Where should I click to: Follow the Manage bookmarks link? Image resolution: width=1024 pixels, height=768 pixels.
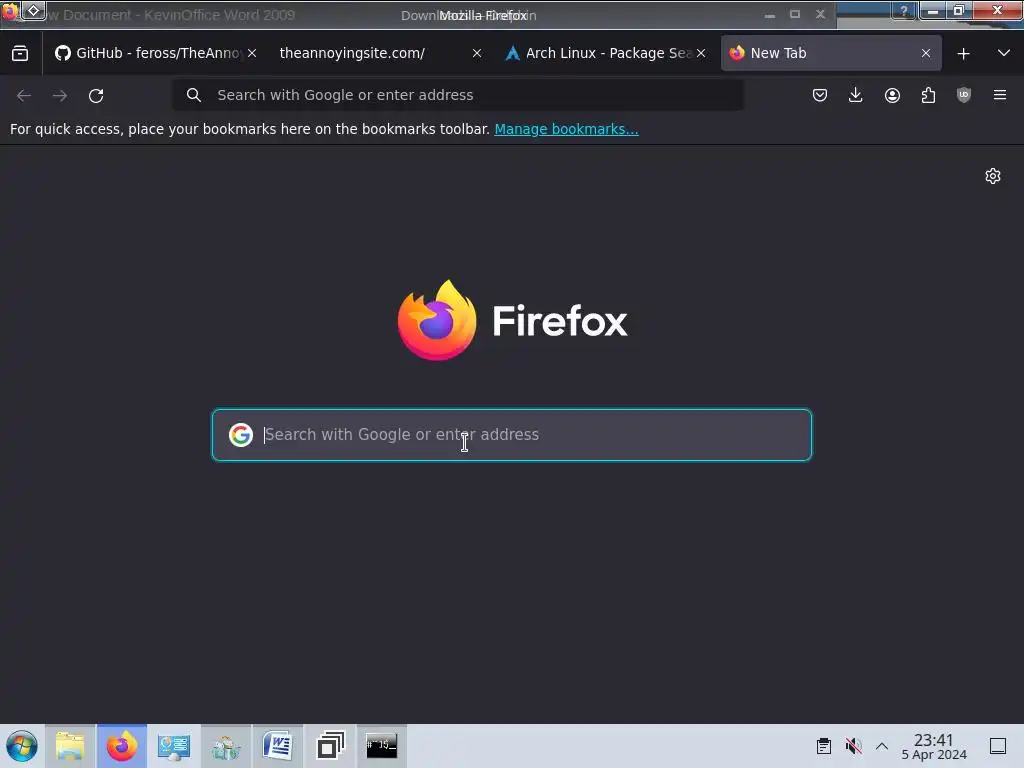pos(566,129)
